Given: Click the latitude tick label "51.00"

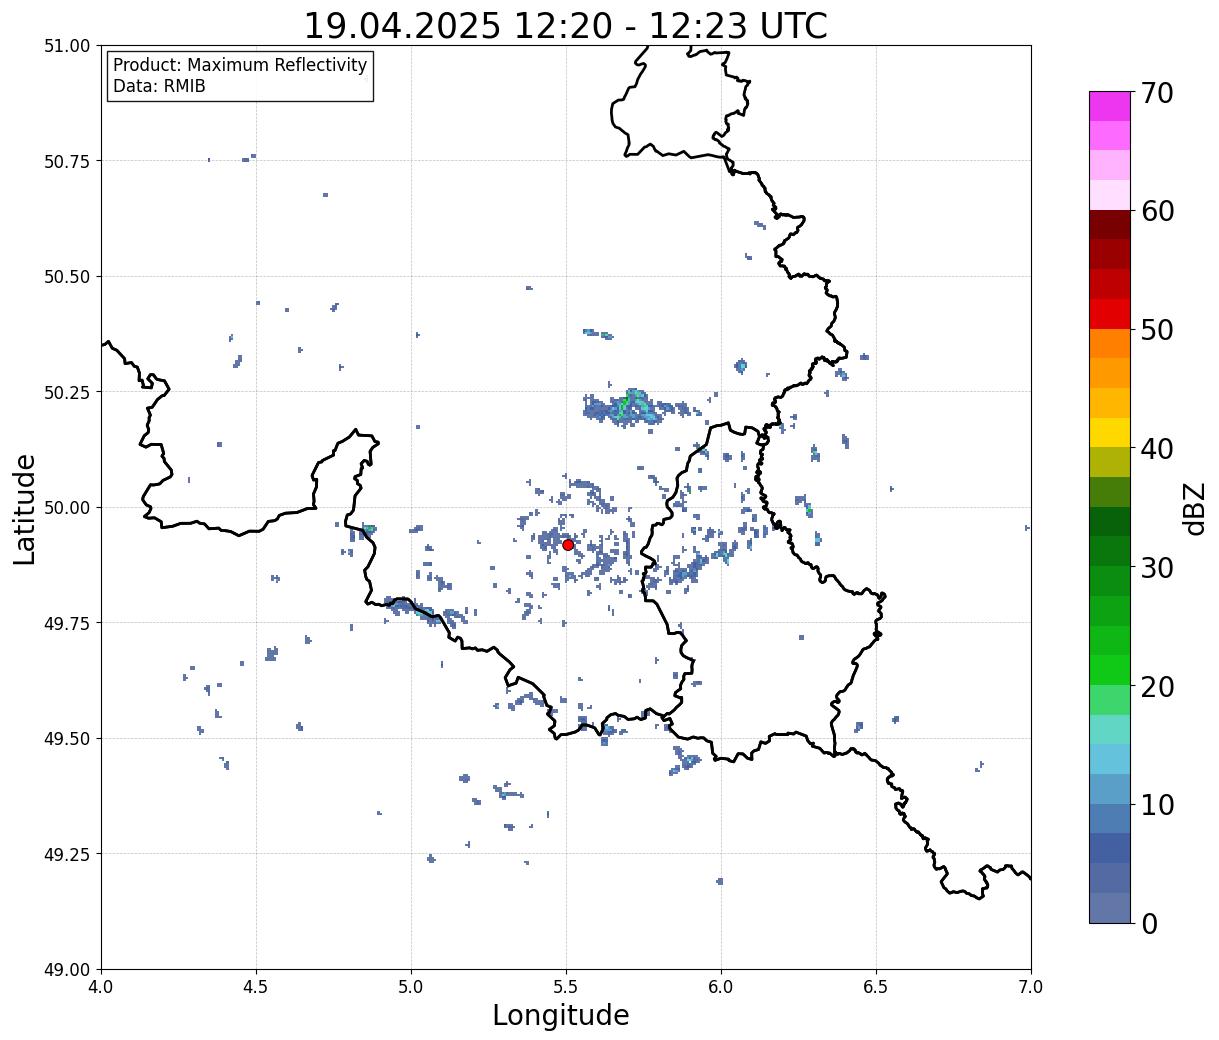Looking at the screenshot, I should pyautogui.click(x=67, y=46).
